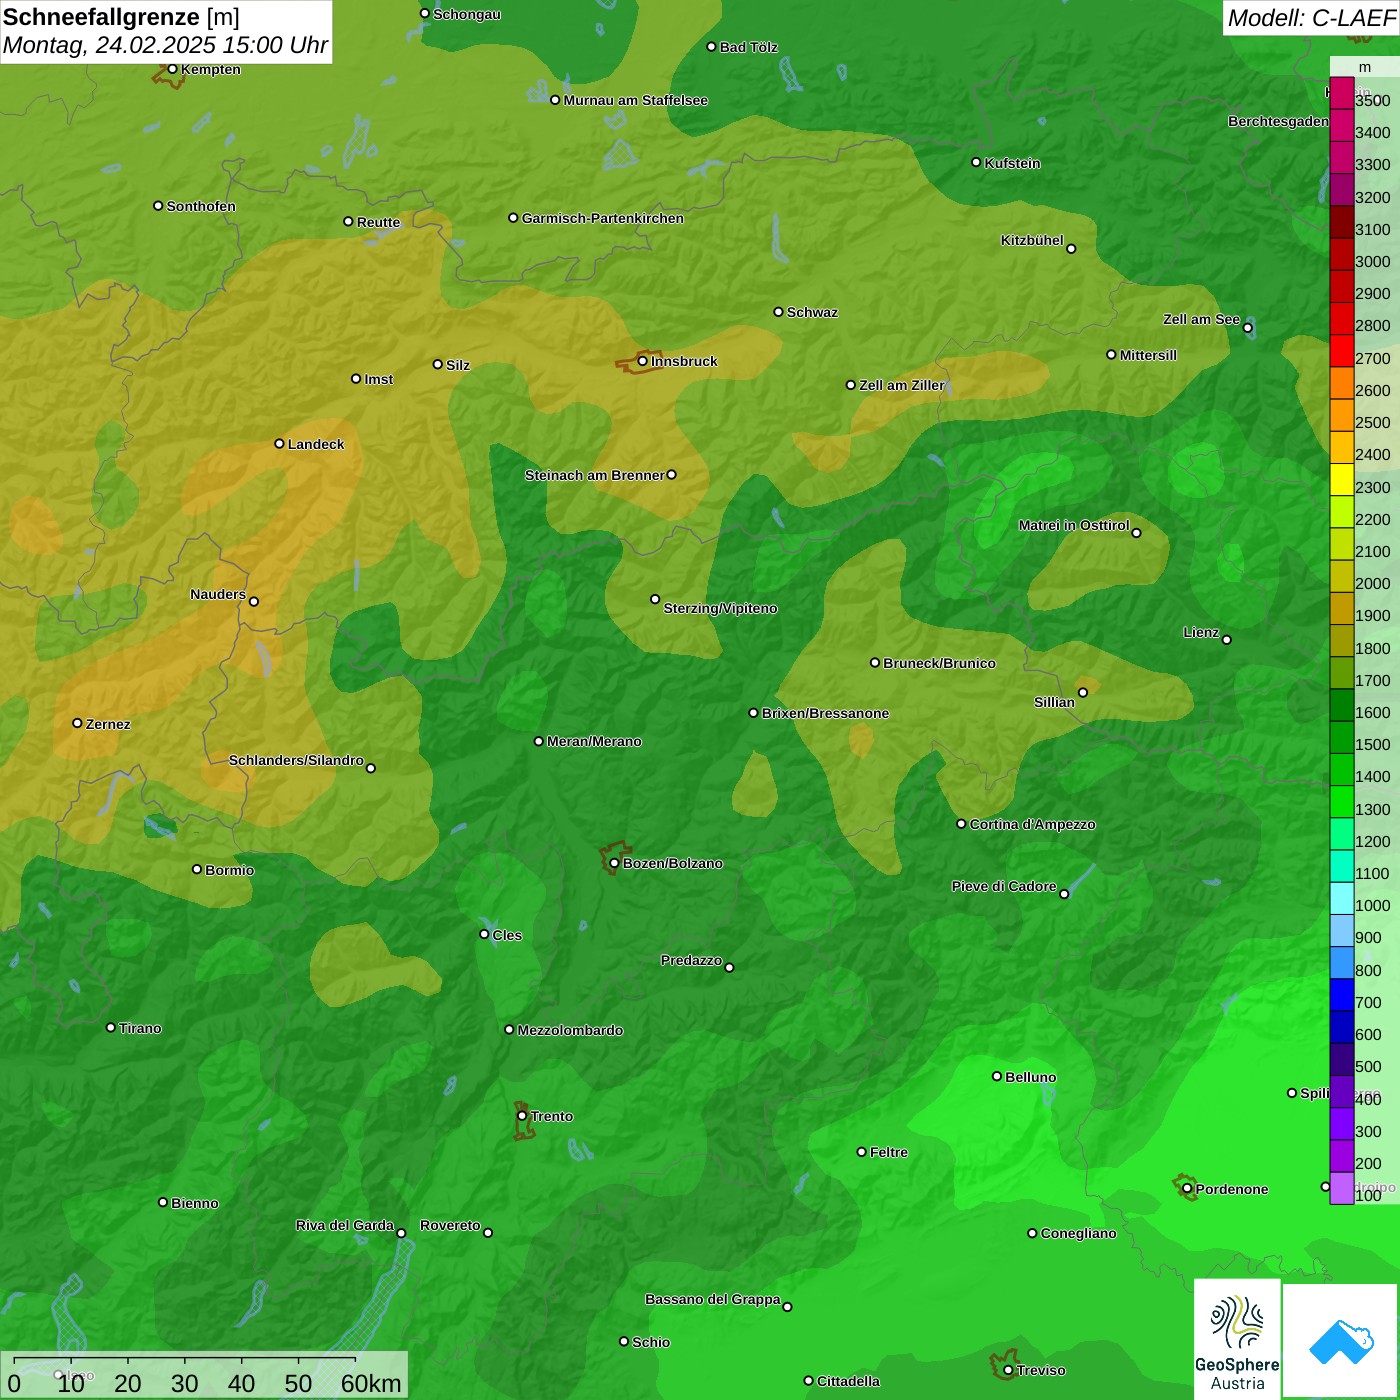Click the Reutte label

[379, 222]
